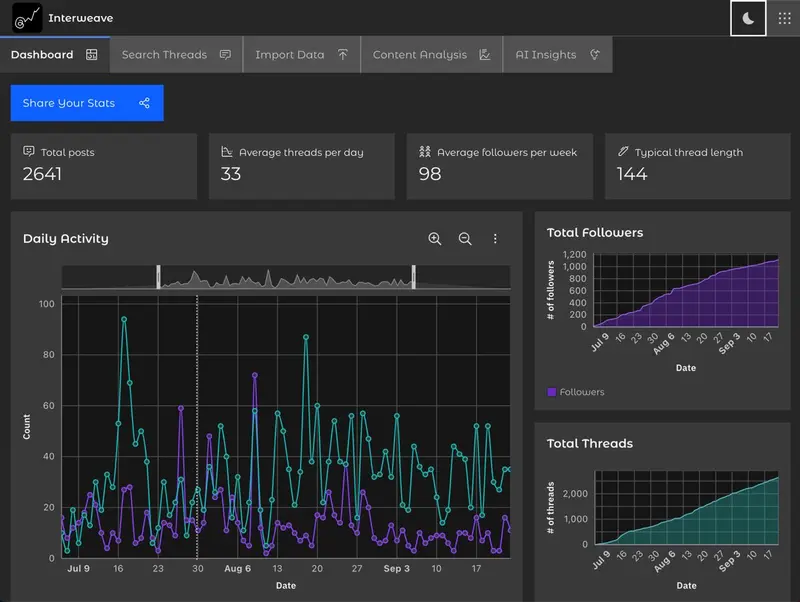The height and width of the screenshot is (602, 800).
Task: Open the Import Data tab
Action: pos(301,55)
